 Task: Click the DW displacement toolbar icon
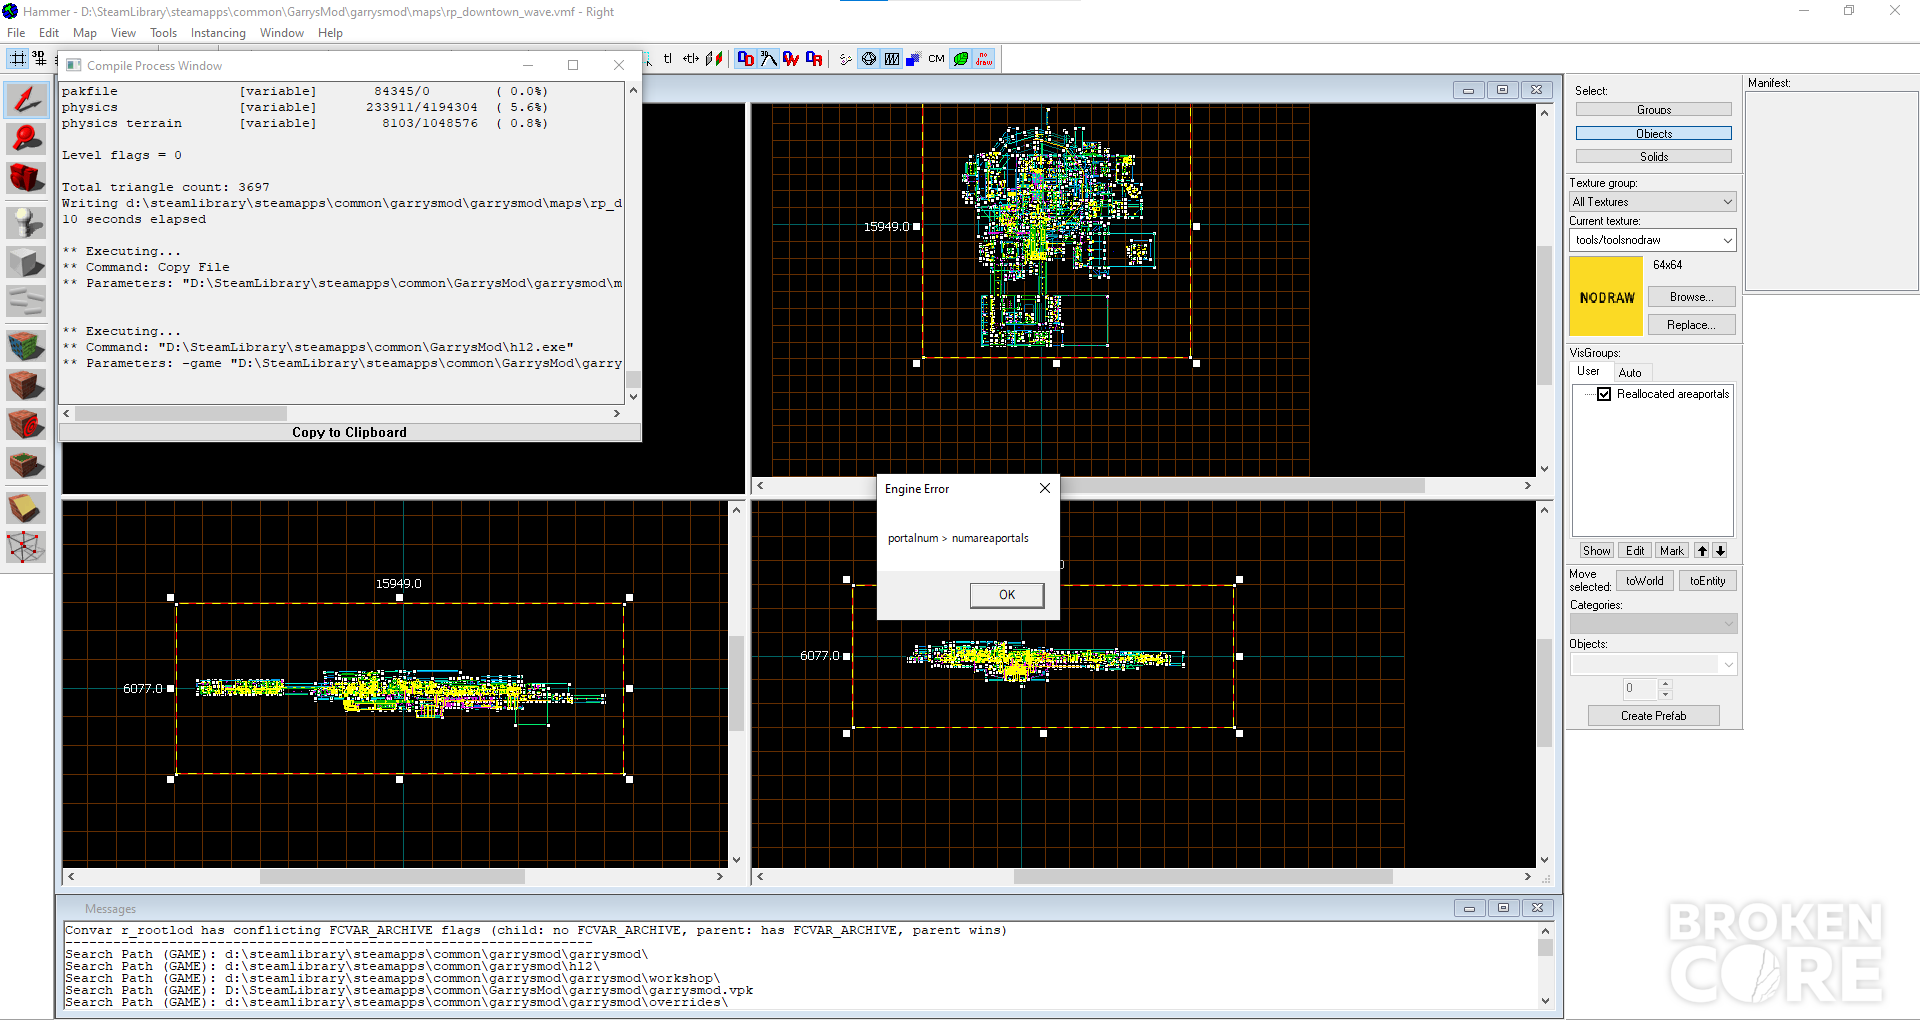point(791,59)
